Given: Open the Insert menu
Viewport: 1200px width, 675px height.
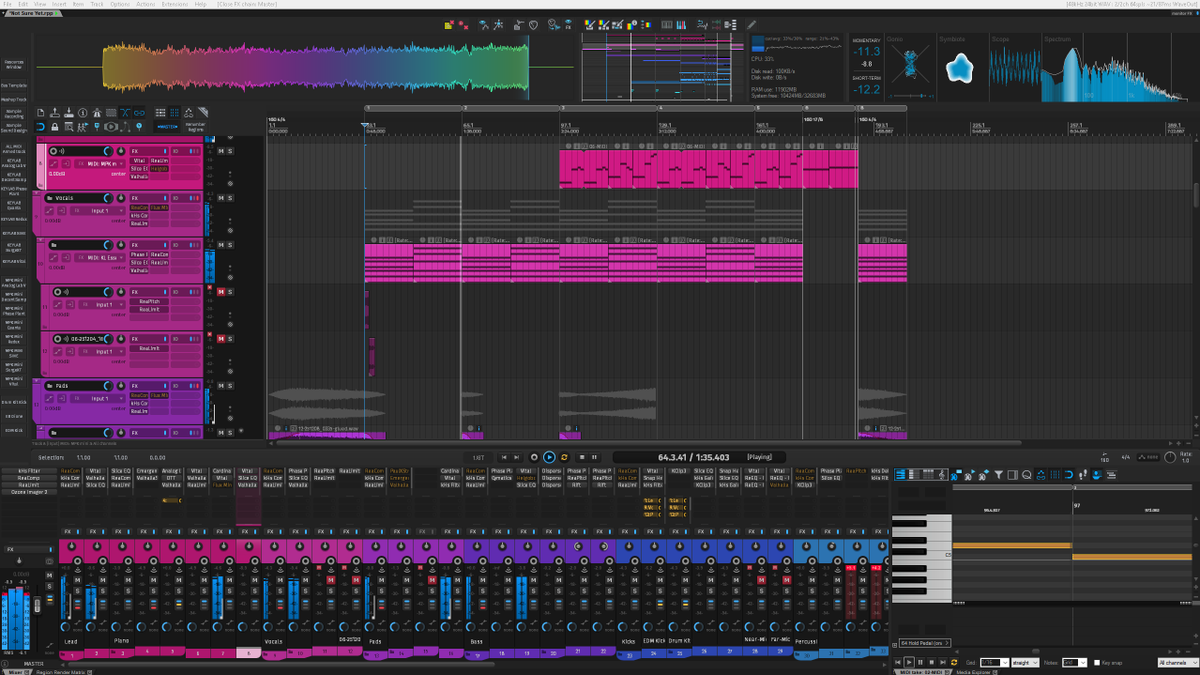Looking at the screenshot, I should point(59,4).
